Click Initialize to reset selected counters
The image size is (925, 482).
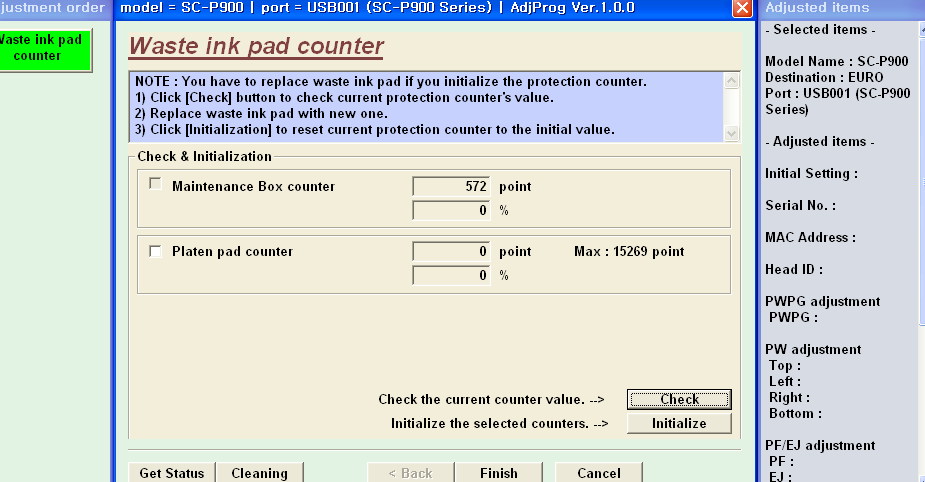pyautogui.click(x=678, y=423)
